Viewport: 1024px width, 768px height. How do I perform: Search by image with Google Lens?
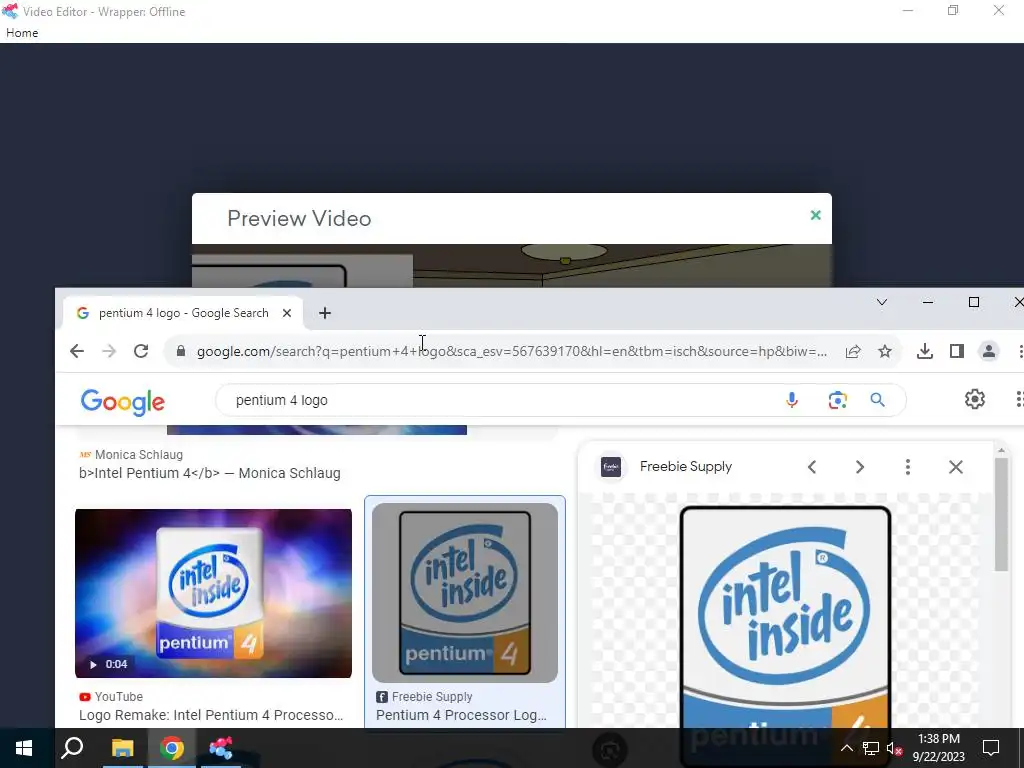tap(837, 400)
